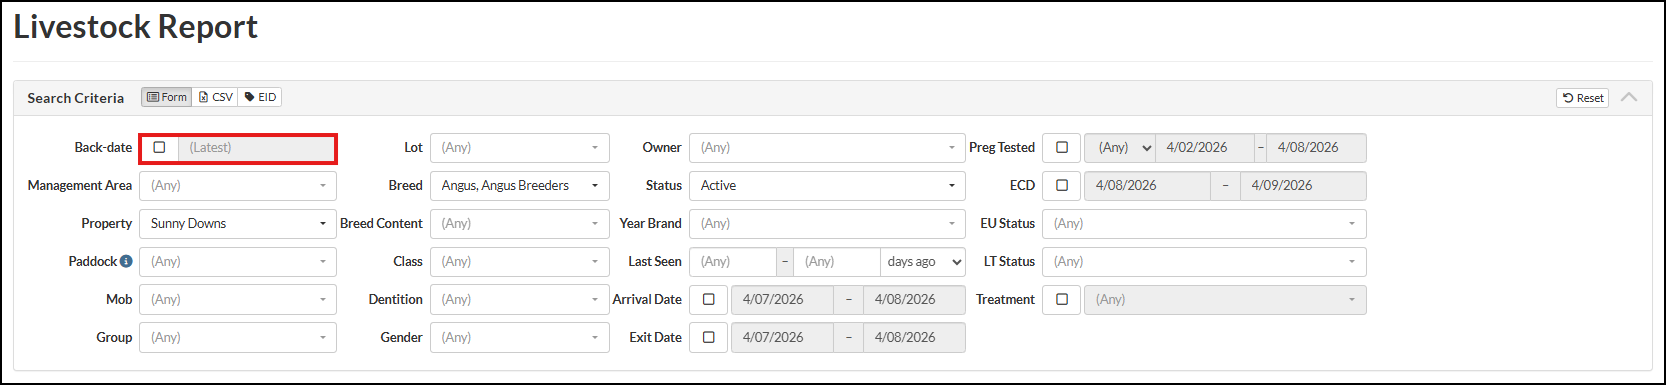Click Preg Tested end date 4/08/2026
Image resolution: width=1666 pixels, height=385 pixels.
point(1316,147)
